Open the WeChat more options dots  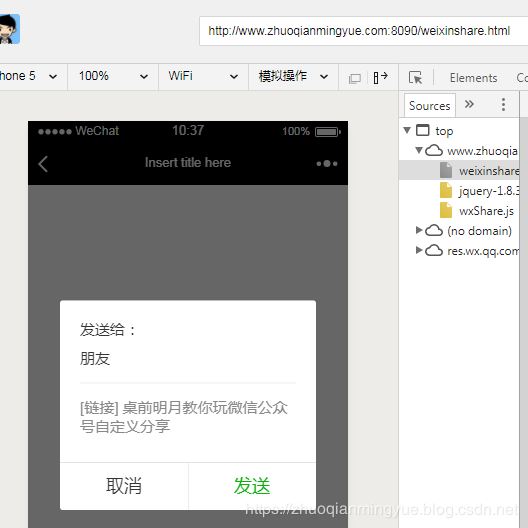point(327,164)
